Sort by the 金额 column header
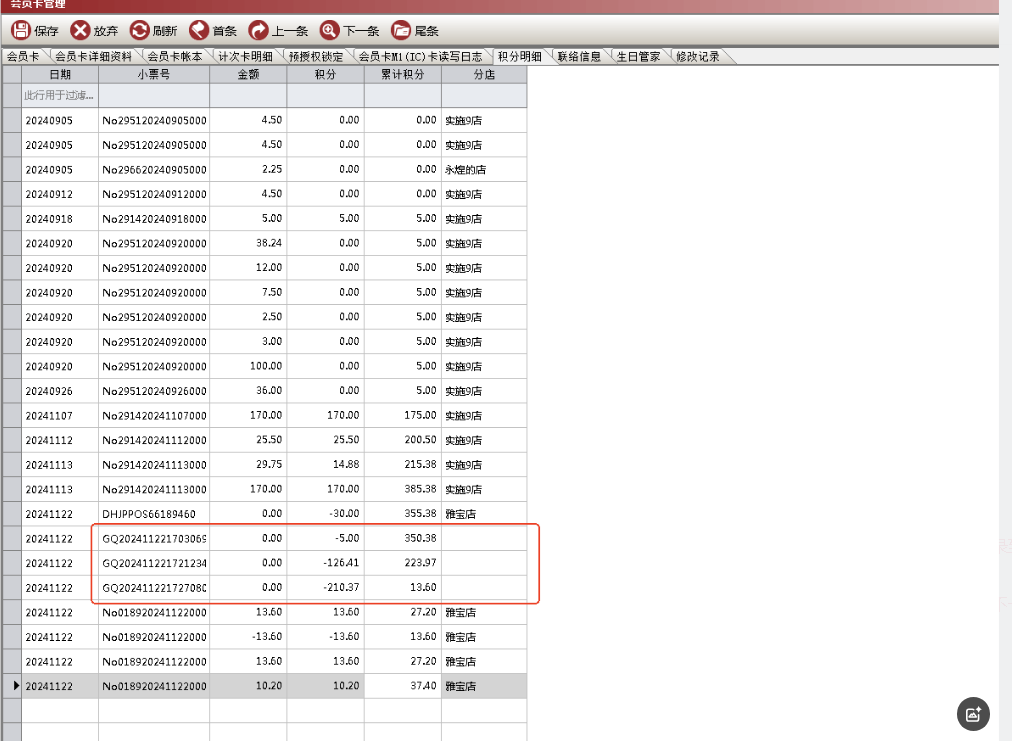This screenshot has width=1012, height=741. 248,75
